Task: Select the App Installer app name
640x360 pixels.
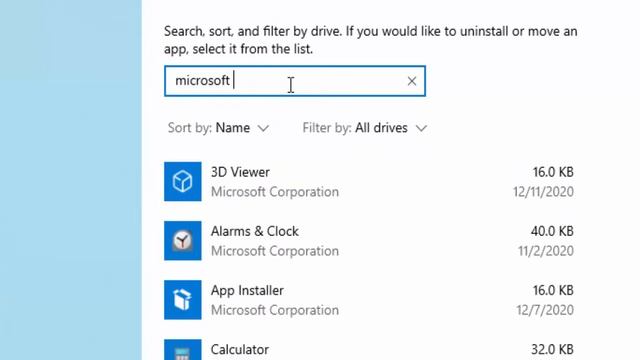Action: tap(247, 291)
